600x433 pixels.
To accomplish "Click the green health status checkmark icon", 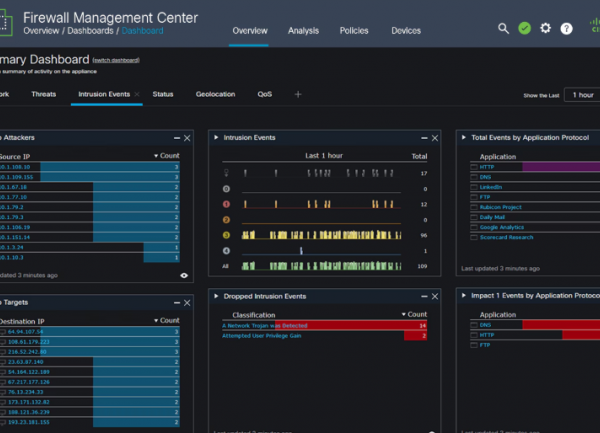I will [524, 28].
